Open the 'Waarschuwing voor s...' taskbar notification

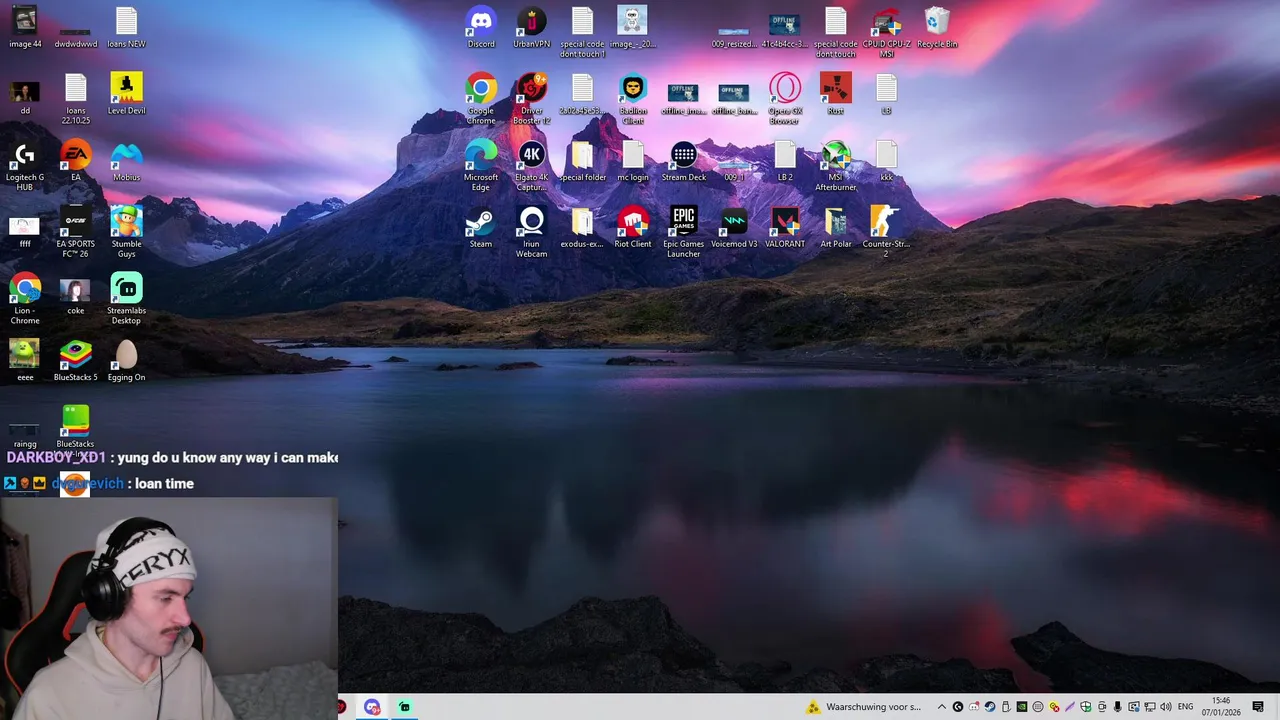coord(866,707)
